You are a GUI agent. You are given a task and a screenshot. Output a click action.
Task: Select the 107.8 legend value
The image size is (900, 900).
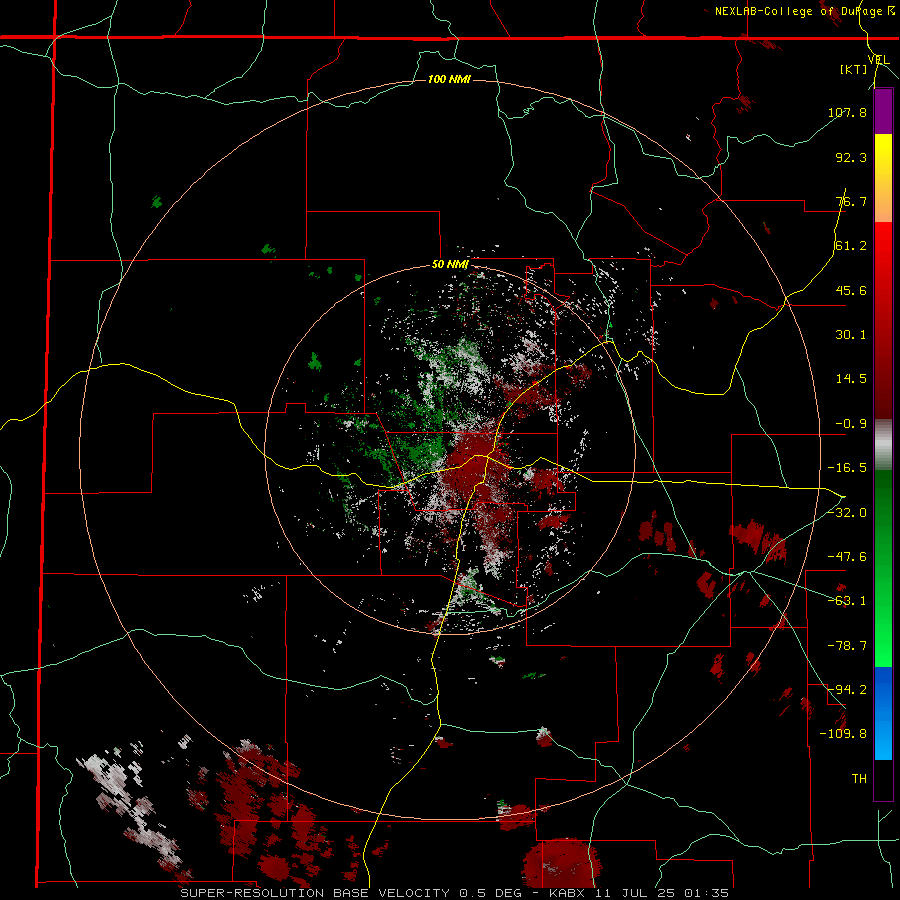coord(847,112)
